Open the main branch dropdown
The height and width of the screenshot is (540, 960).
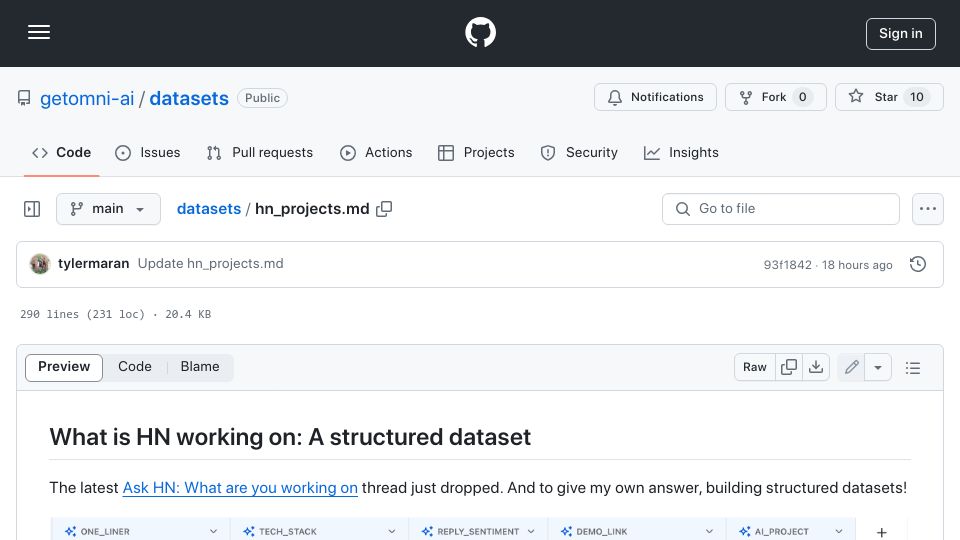[x=108, y=209]
